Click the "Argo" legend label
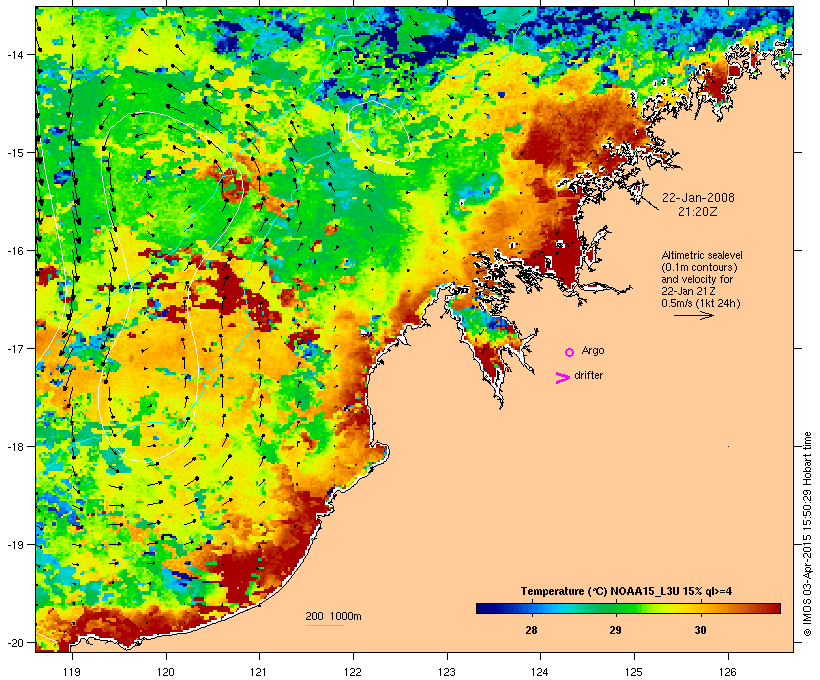Screen dimensions: 820x680 pyautogui.click(x=593, y=350)
